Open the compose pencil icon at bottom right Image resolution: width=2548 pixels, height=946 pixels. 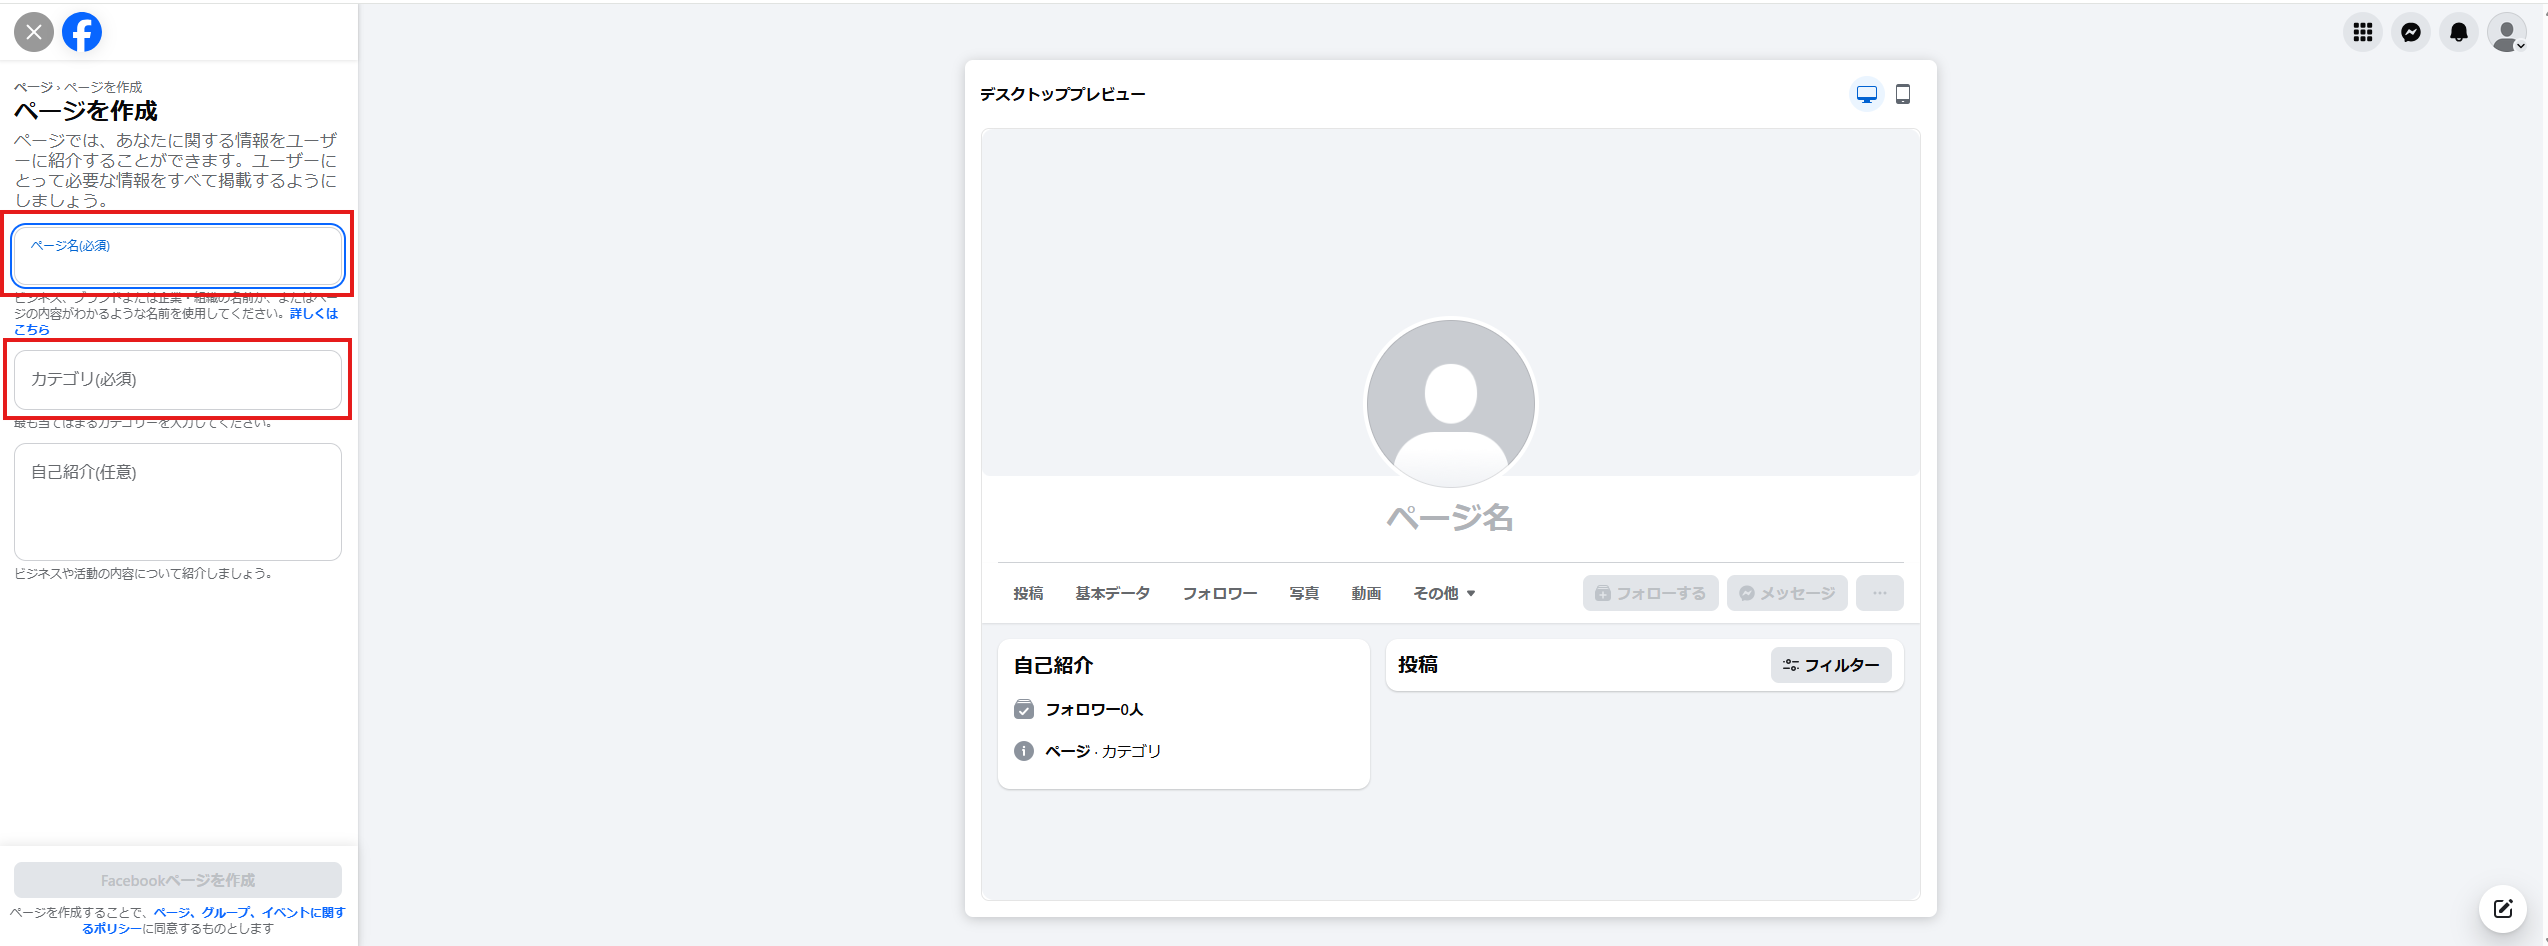pos(2503,908)
